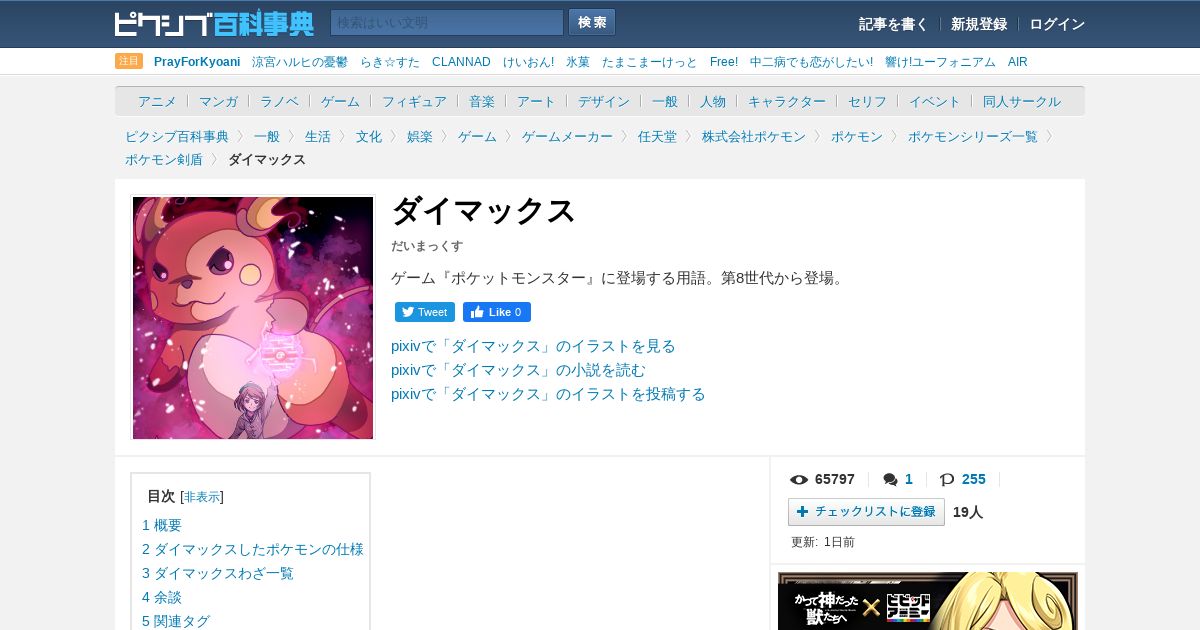Tweet this article via the Twitter button
The width and height of the screenshot is (1200, 630).
pos(425,312)
